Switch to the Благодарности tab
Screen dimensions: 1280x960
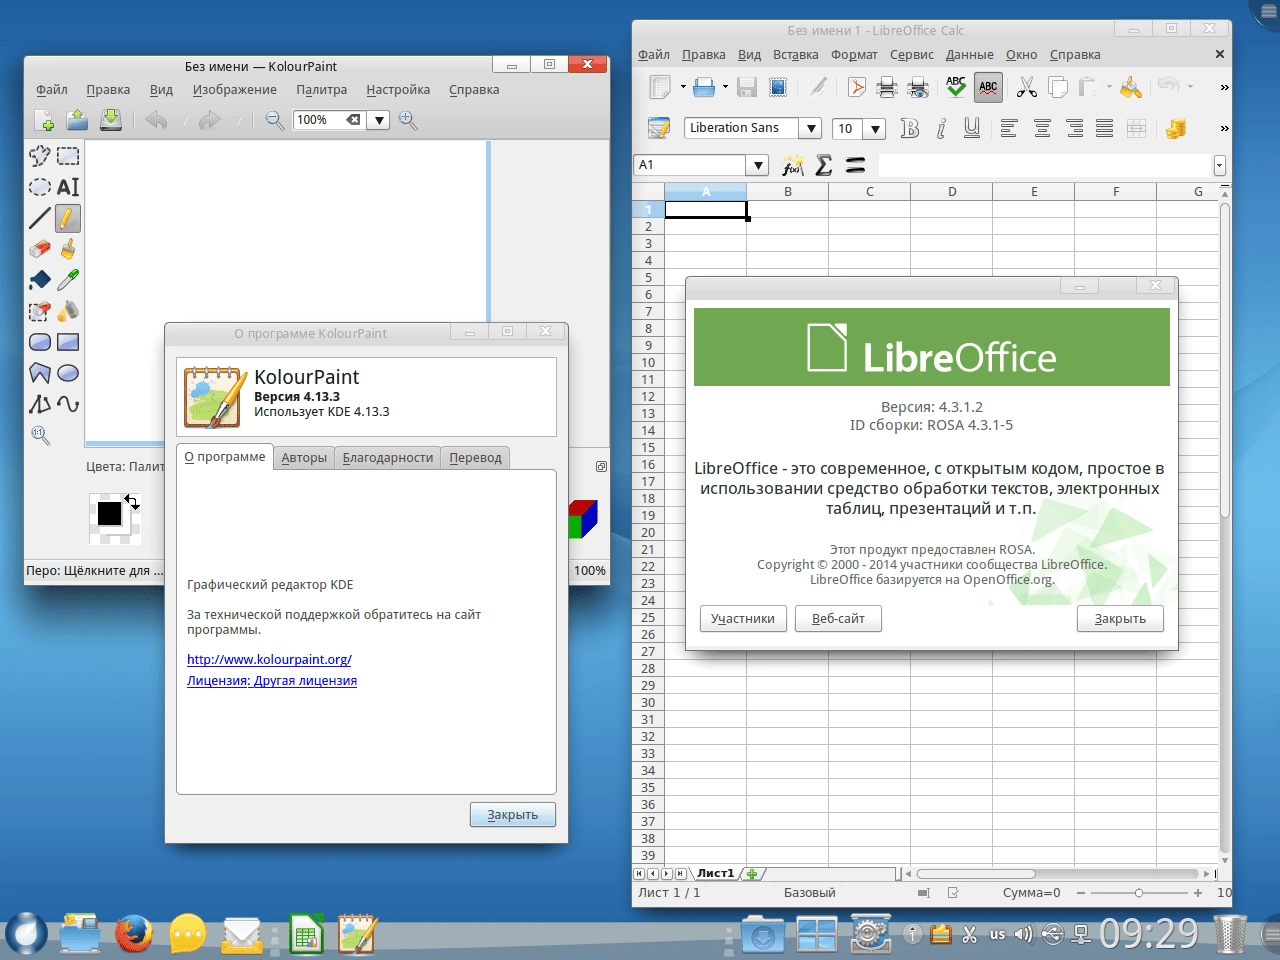388,458
